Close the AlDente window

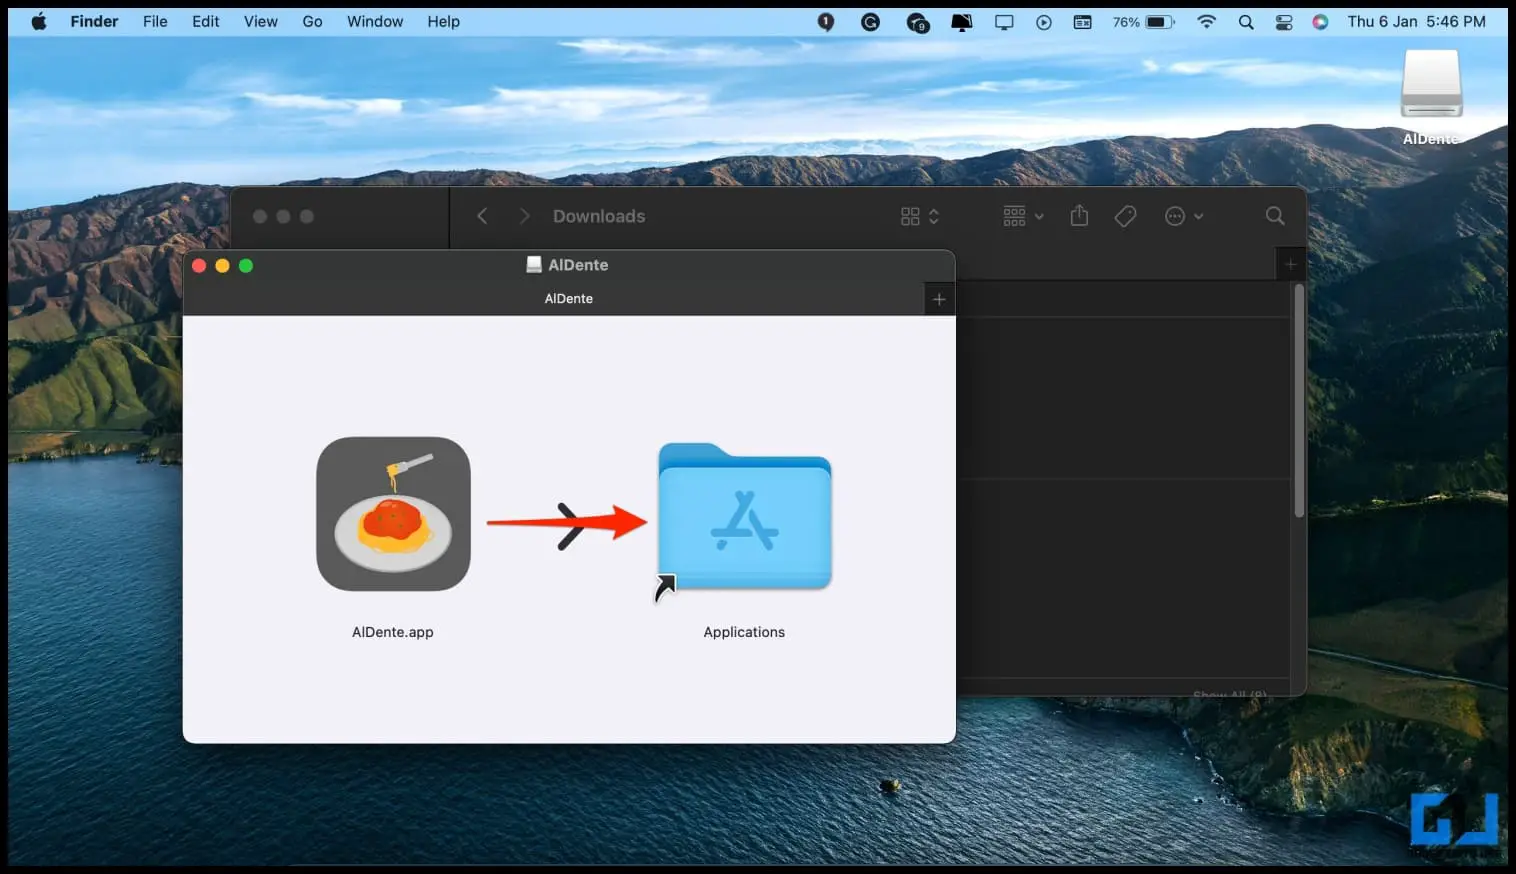click(199, 265)
